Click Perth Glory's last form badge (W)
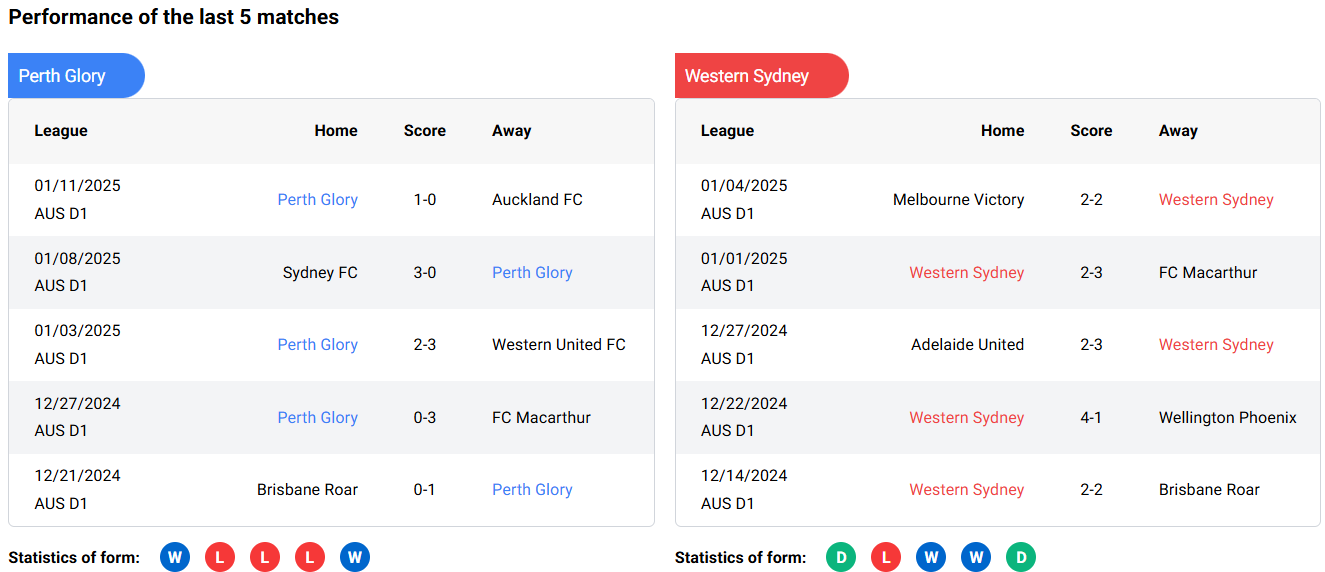Screen dimensions: 1325x572 pos(355,557)
